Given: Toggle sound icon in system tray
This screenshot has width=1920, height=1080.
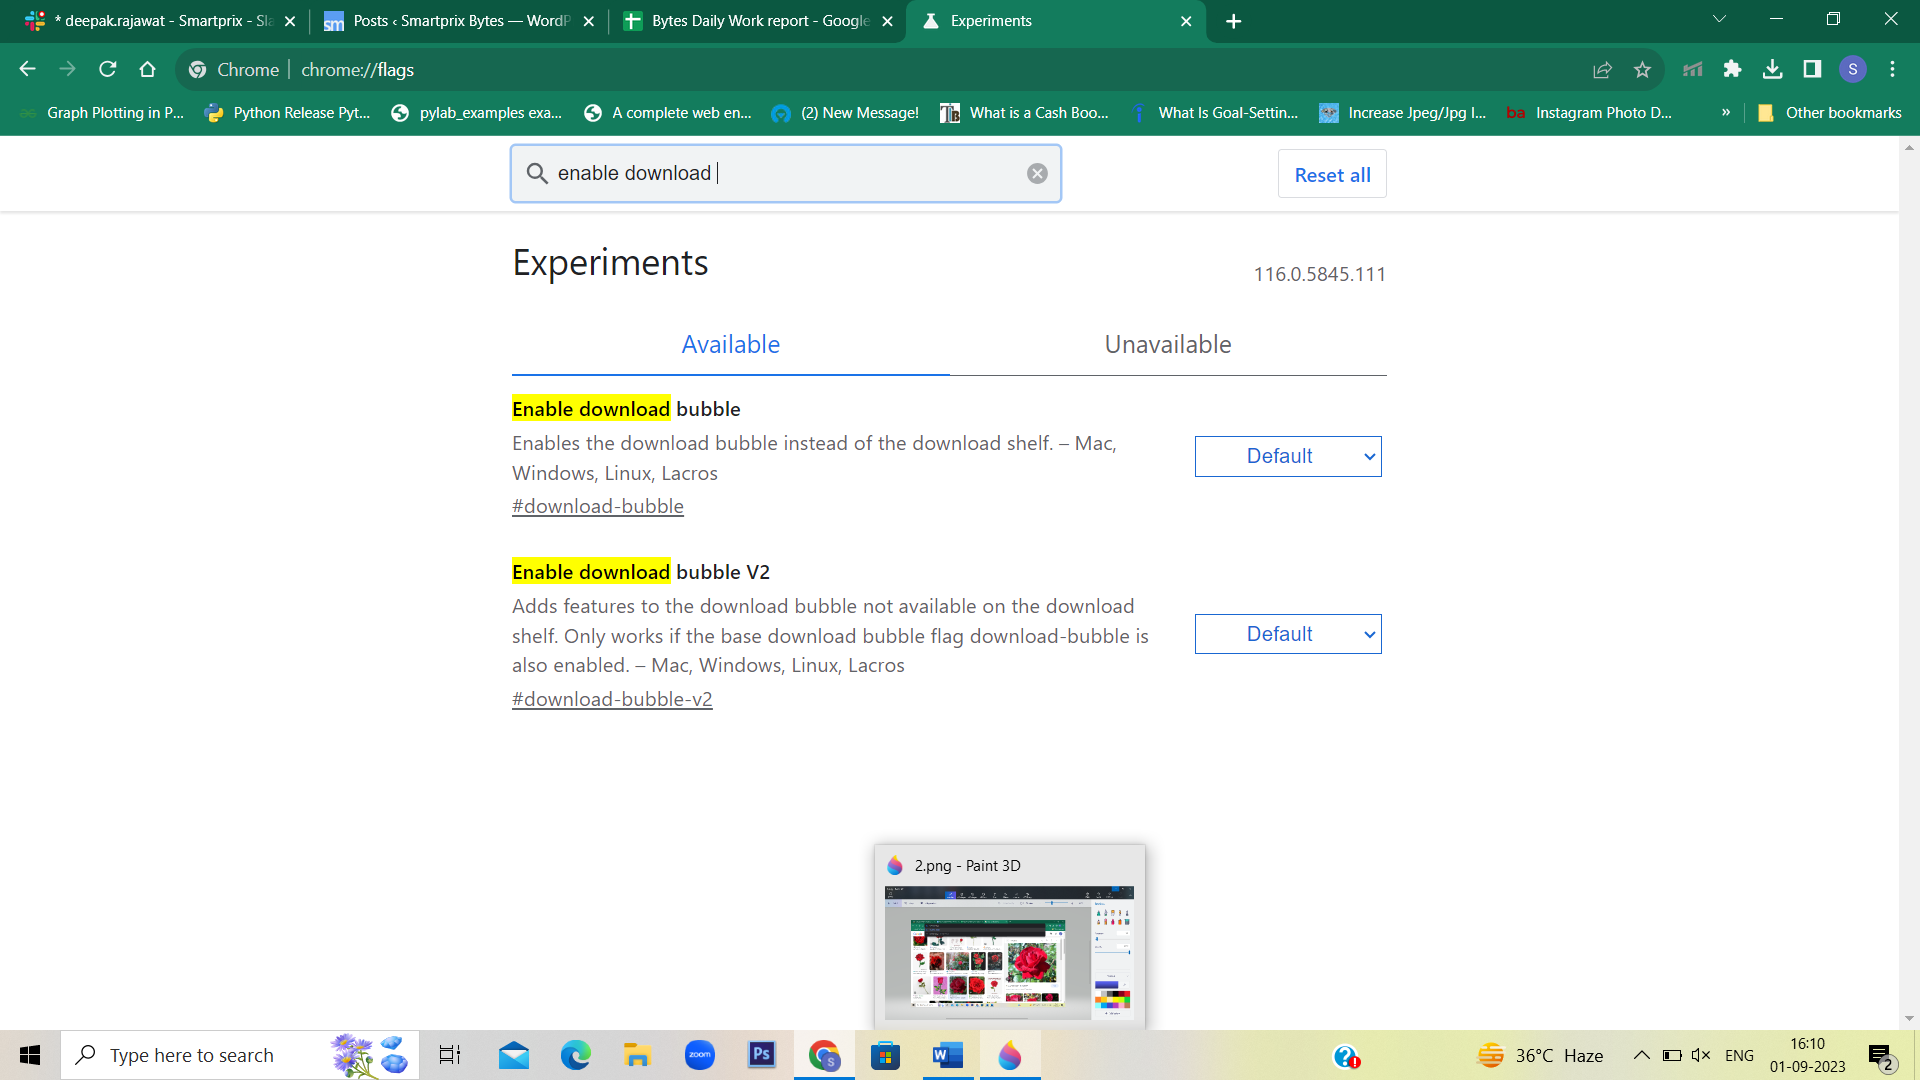Looking at the screenshot, I should pos(1702,1055).
